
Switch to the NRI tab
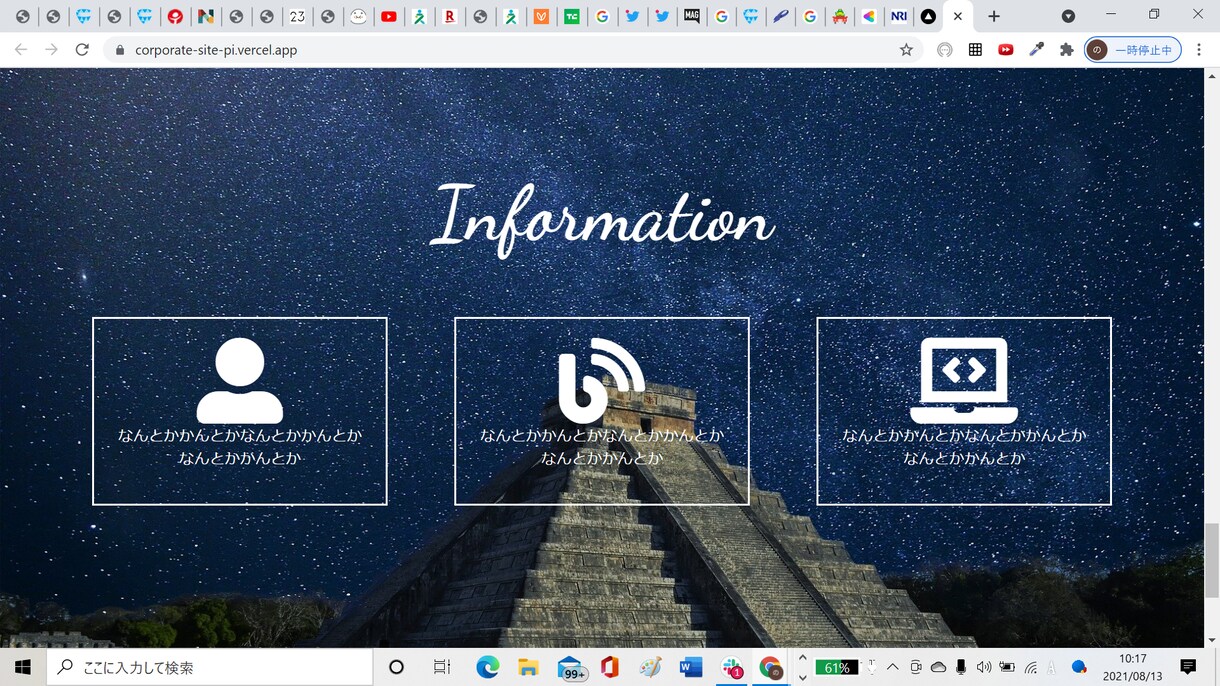coord(899,16)
